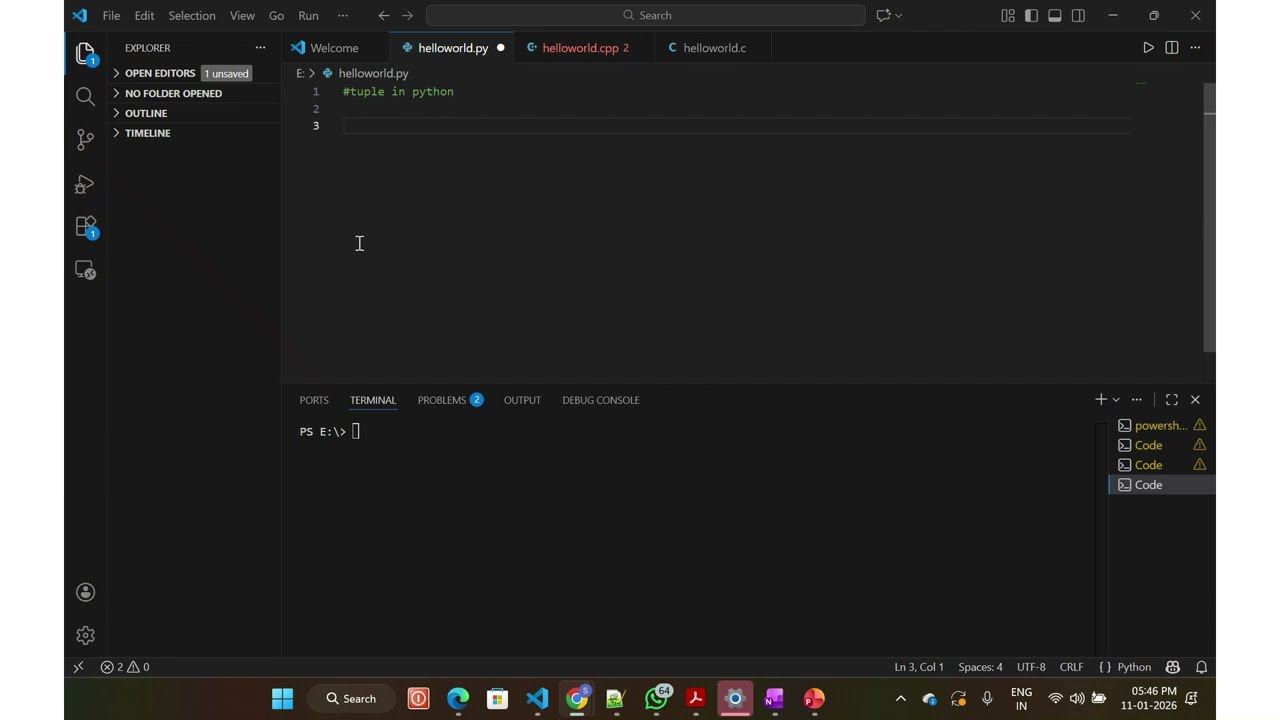Open the terminal launch profile dropdown
This screenshot has width=1280, height=720.
1116,399
